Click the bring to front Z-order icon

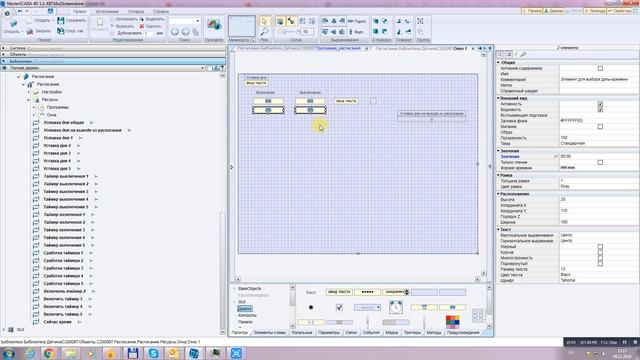click(376, 21)
